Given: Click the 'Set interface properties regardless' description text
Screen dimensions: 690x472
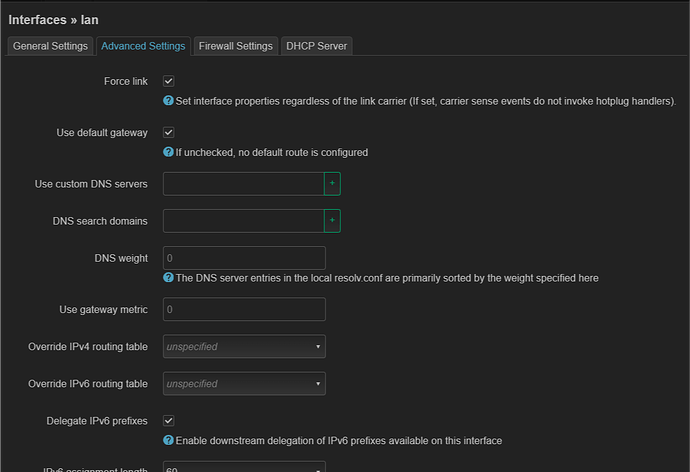Looking at the screenshot, I should (x=426, y=101).
